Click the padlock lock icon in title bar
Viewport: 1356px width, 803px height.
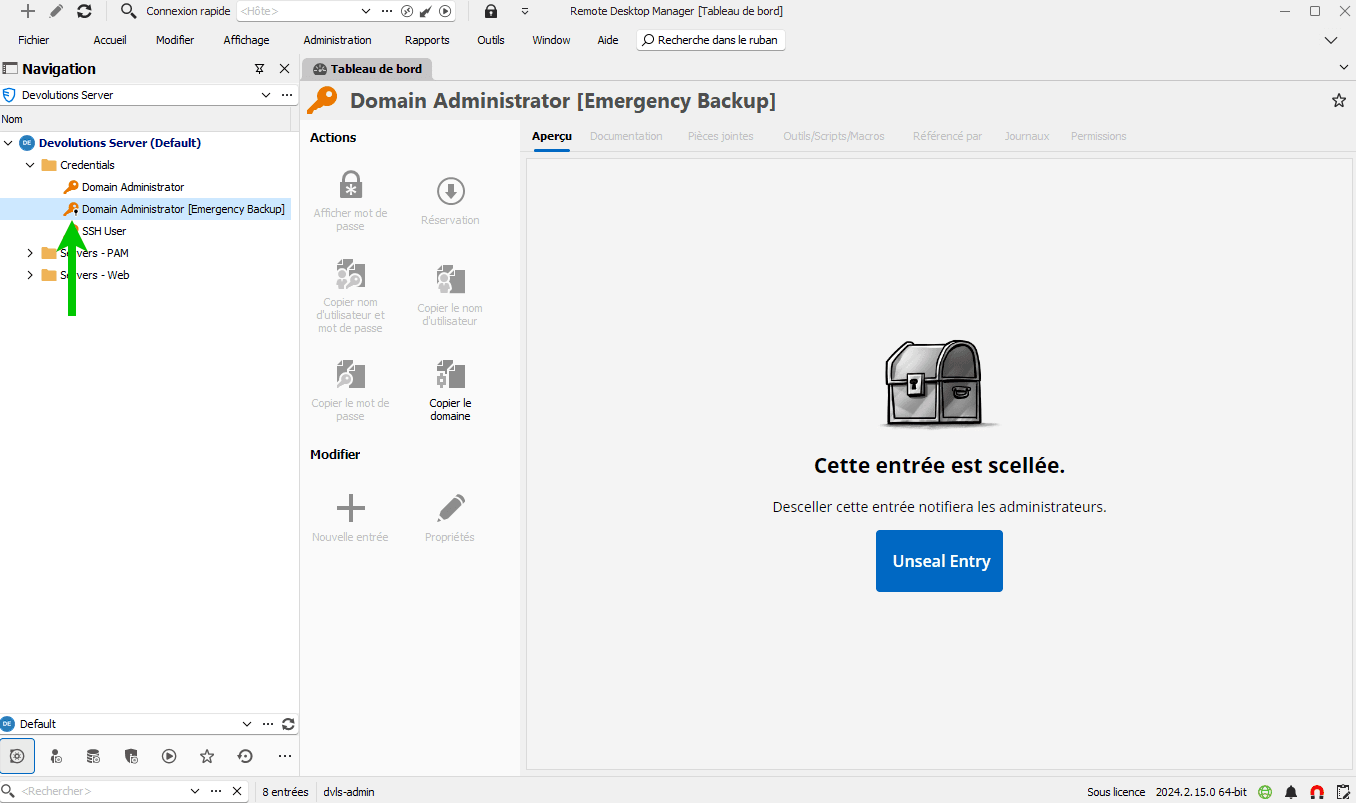coord(491,11)
